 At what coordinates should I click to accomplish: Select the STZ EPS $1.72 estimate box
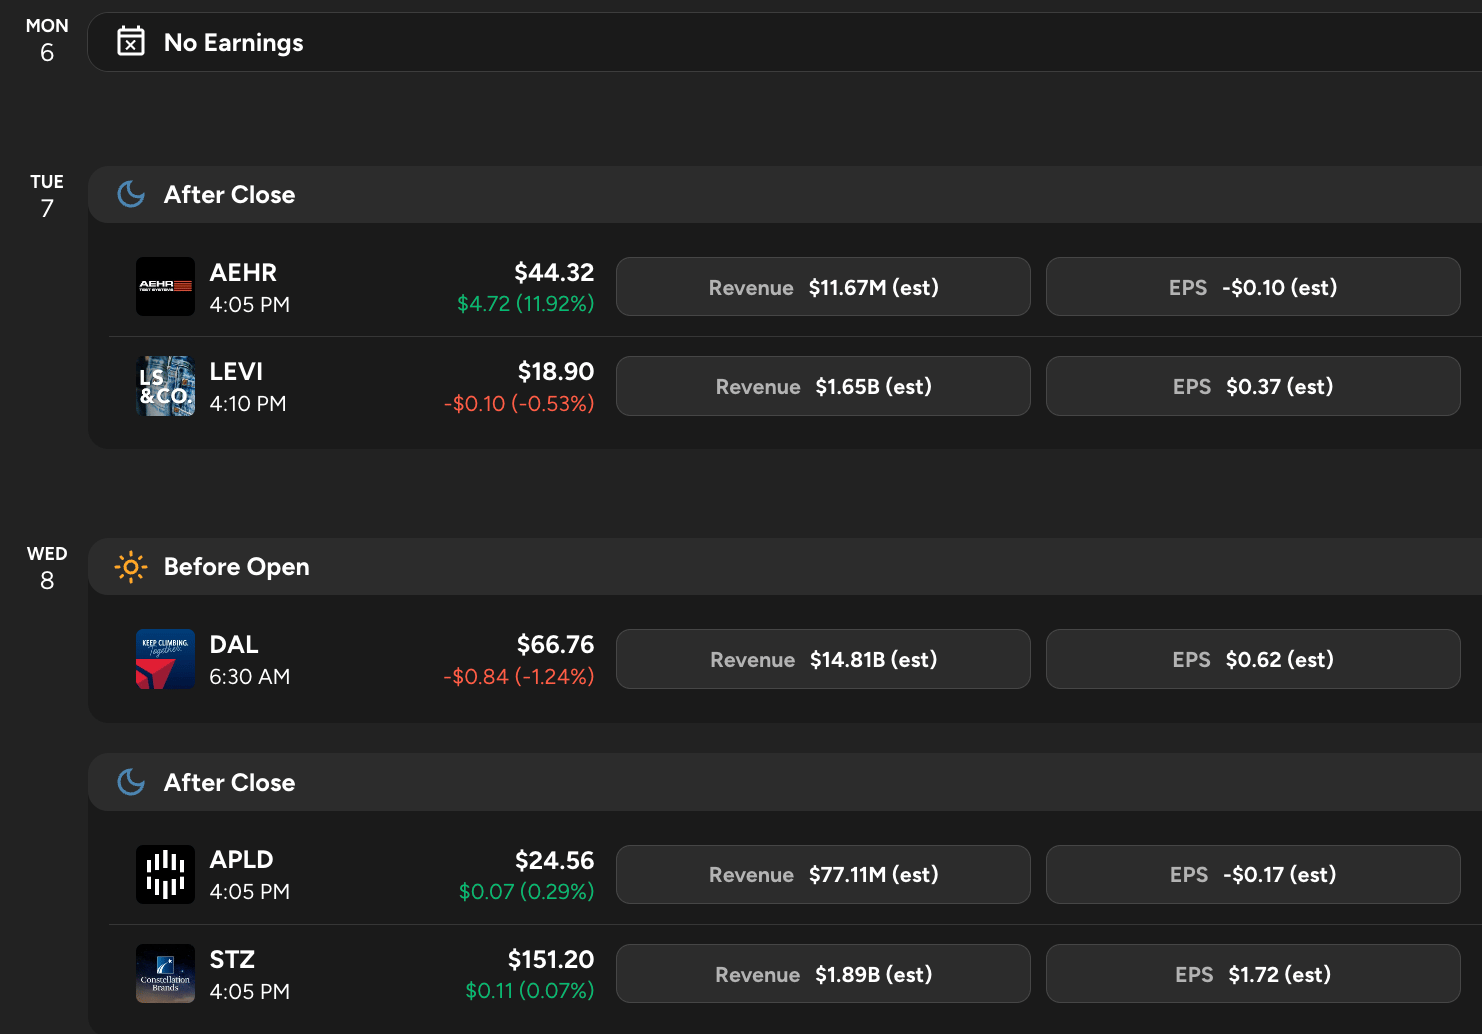tap(1253, 974)
